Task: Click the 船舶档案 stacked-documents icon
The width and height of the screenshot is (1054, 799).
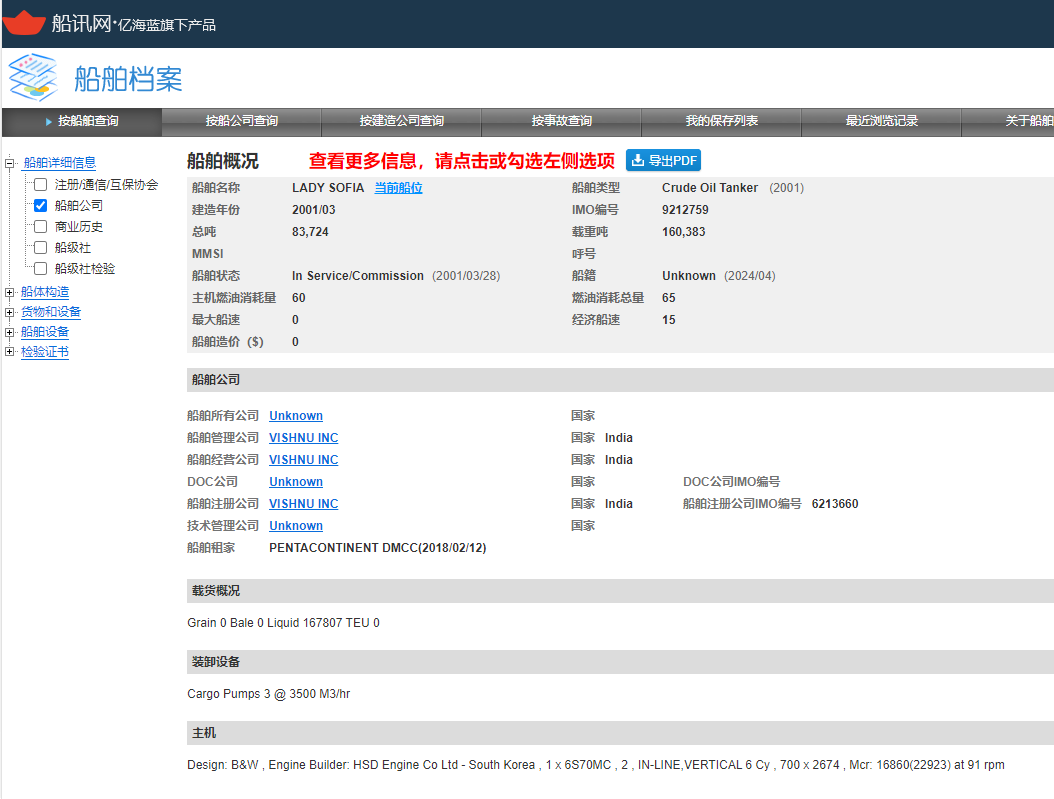Action: tap(32, 77)
